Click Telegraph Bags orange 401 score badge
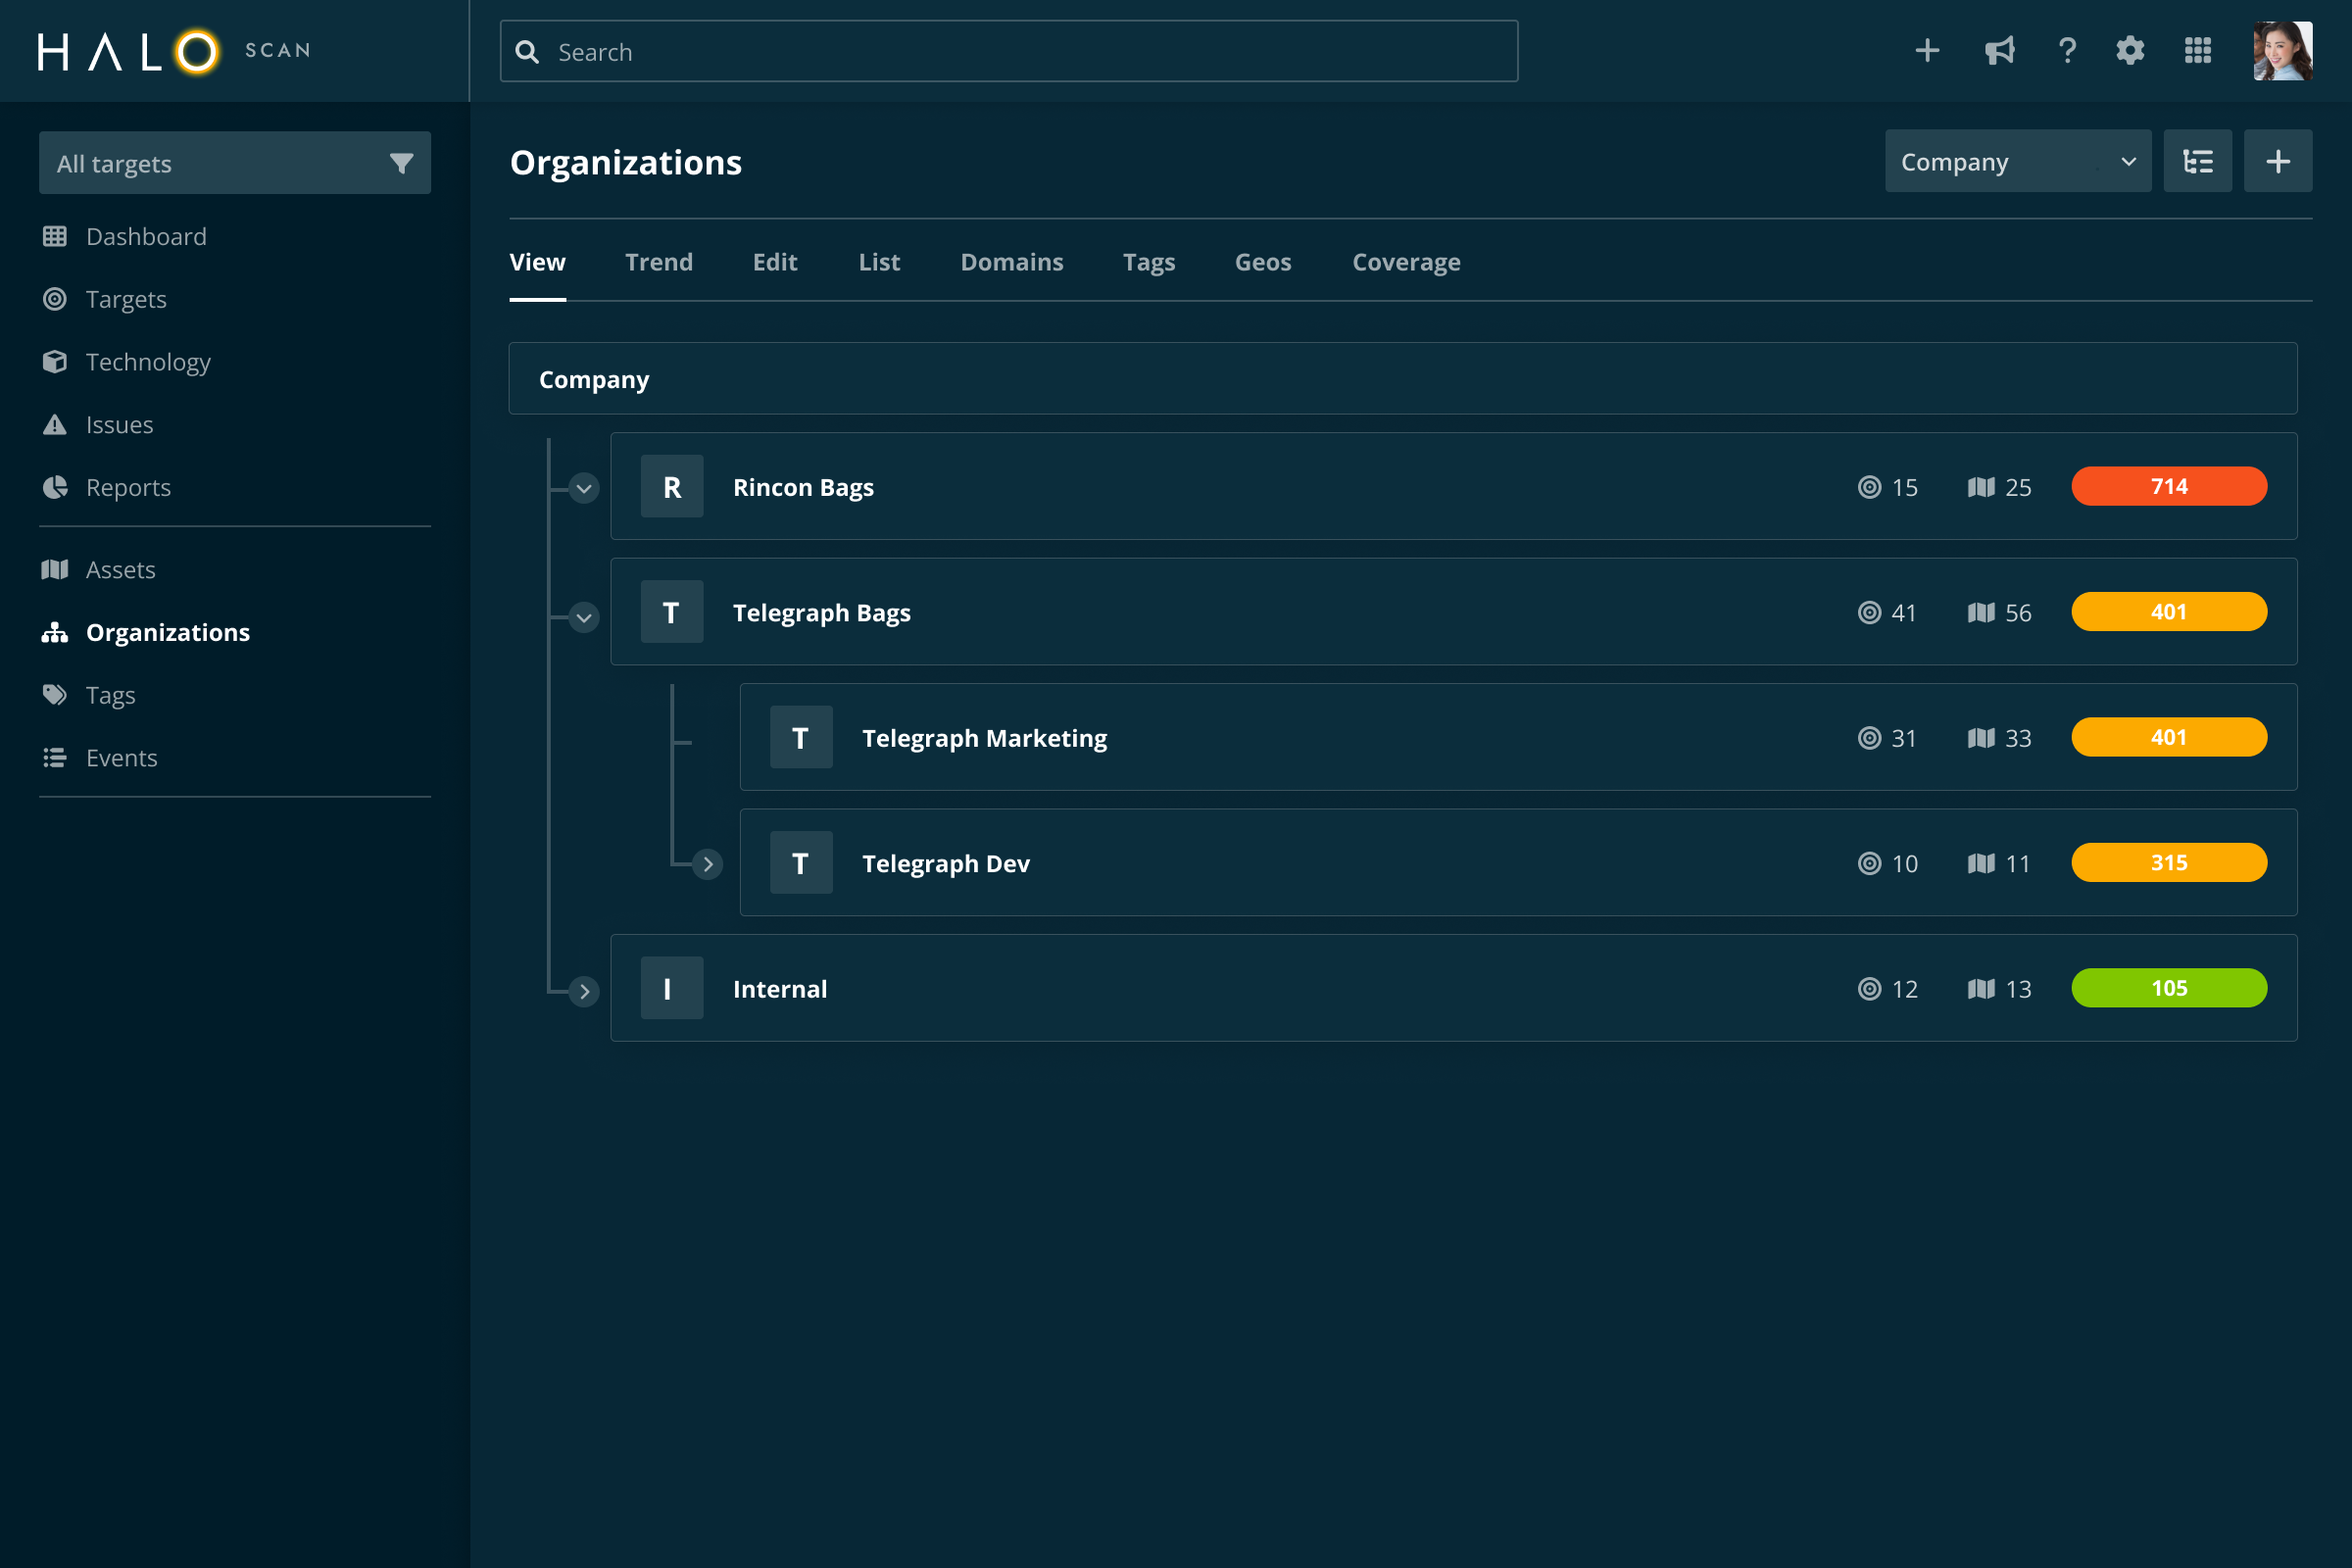2352x1568 pixels. coord(2169,612)
